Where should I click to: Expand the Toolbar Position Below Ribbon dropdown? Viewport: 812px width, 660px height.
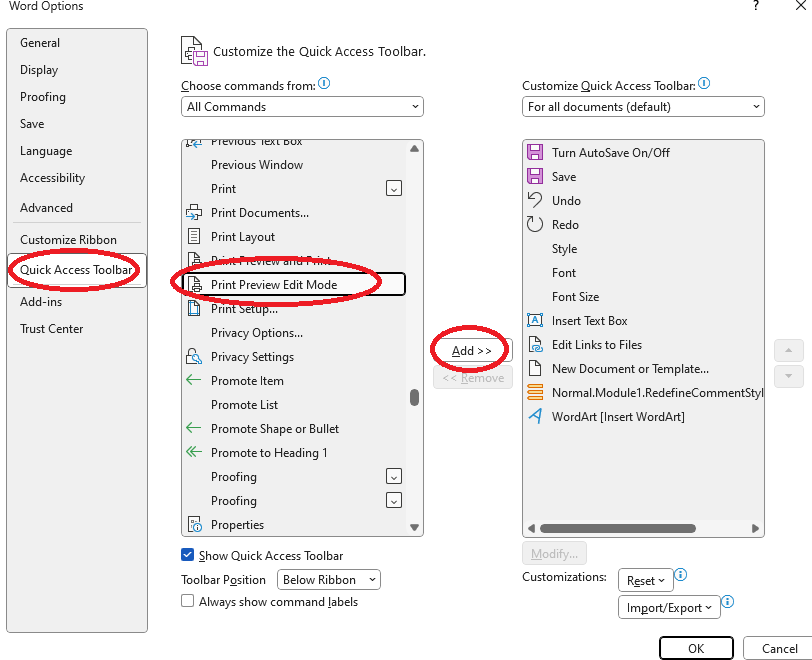(x=329, y=580)
